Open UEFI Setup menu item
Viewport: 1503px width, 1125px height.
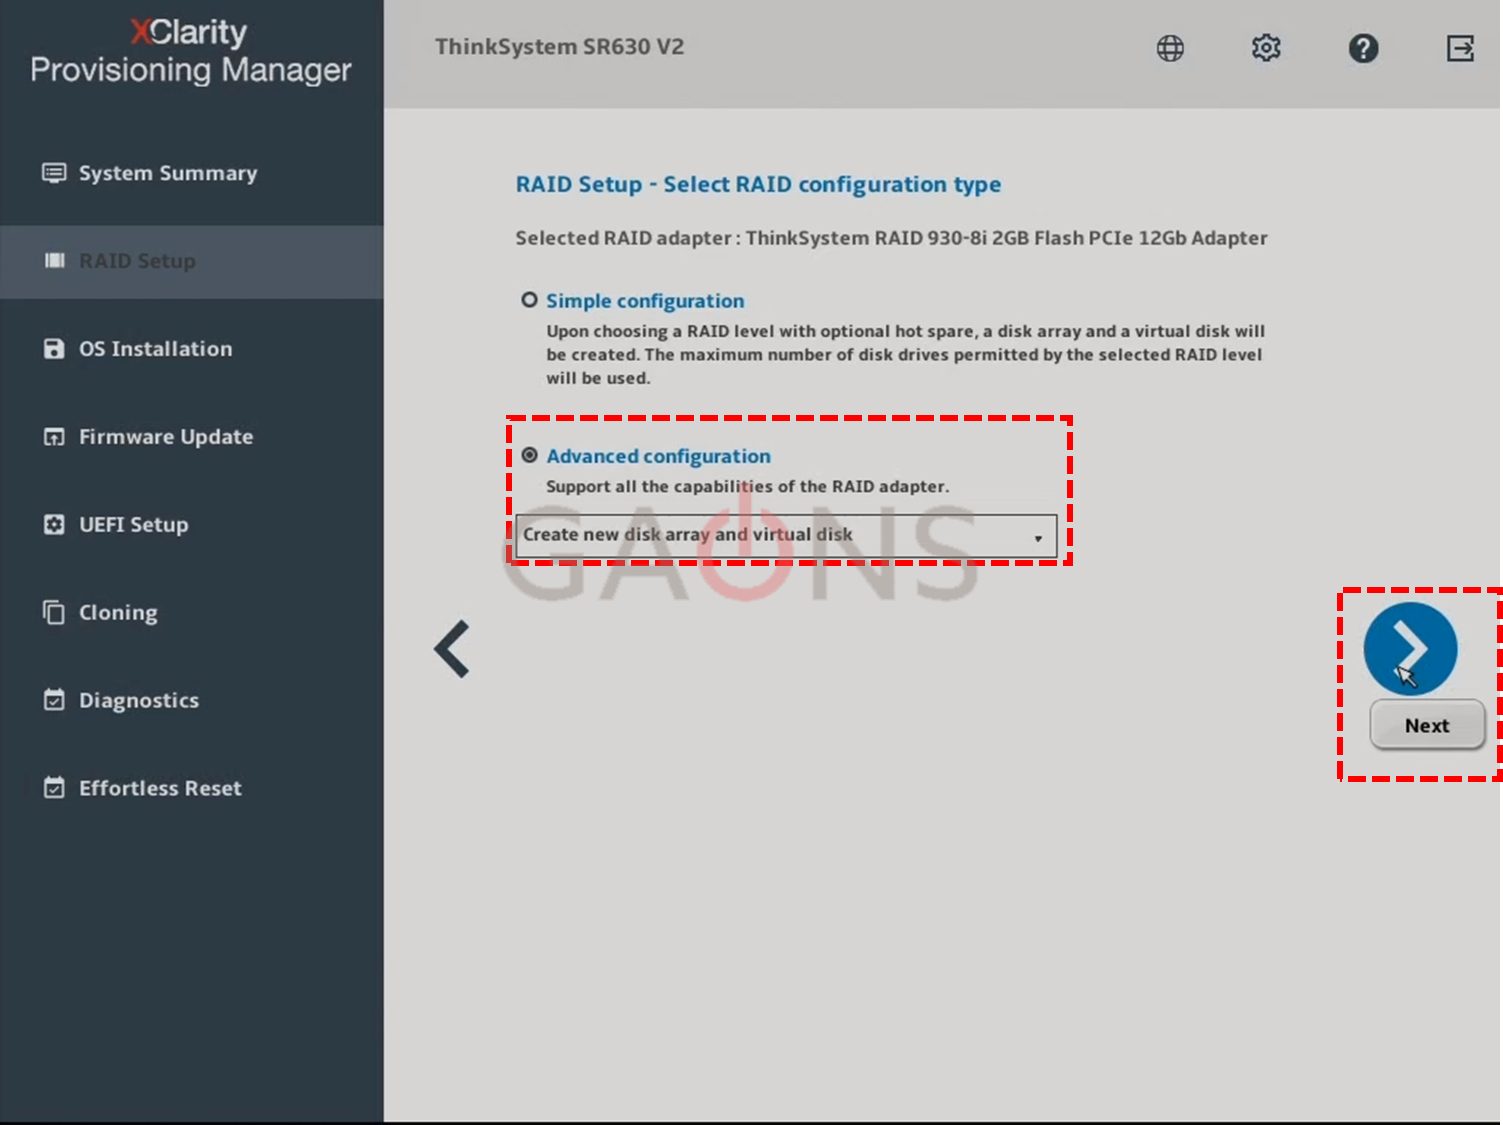point(192,525)
